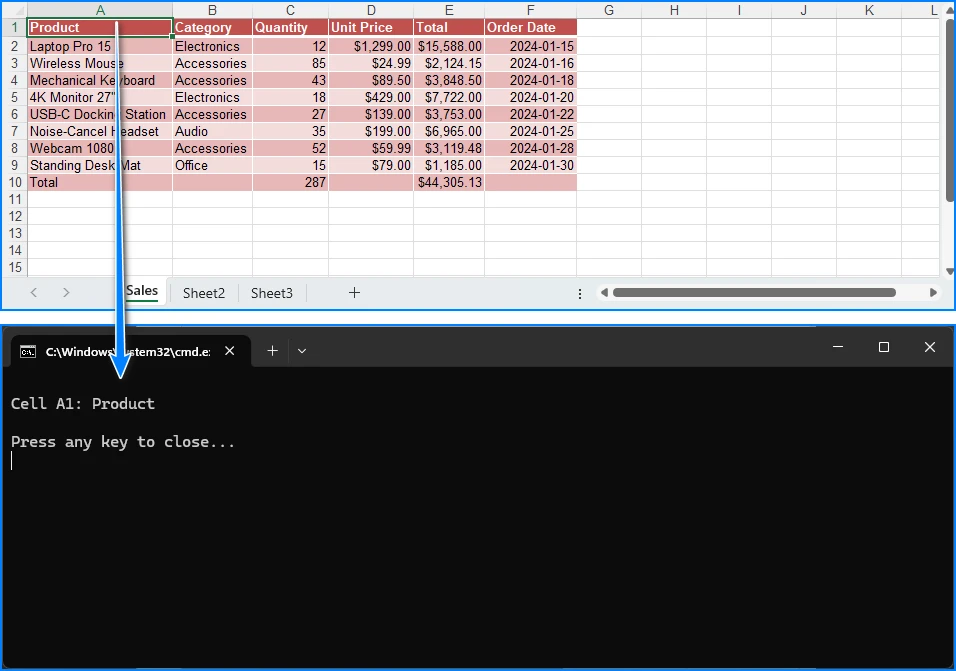The height and width of the screenshot is (671, 956).
Task: Select the $44,305.13 grand total cell
Action: pos(449,182)
